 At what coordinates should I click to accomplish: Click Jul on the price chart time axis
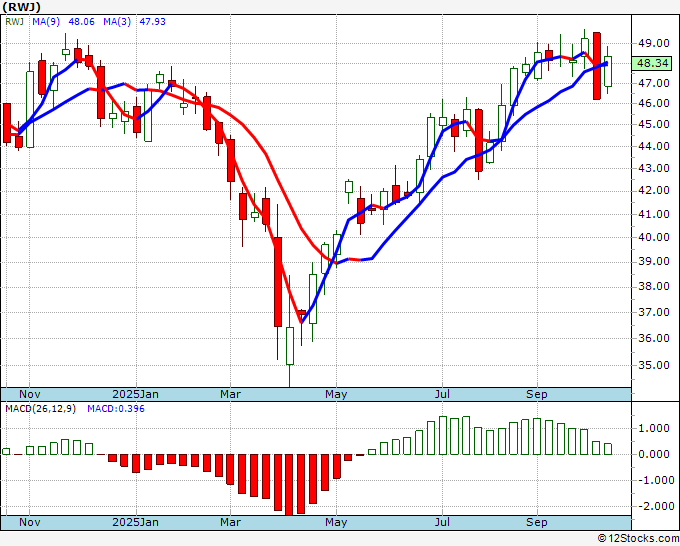(442, 394)
